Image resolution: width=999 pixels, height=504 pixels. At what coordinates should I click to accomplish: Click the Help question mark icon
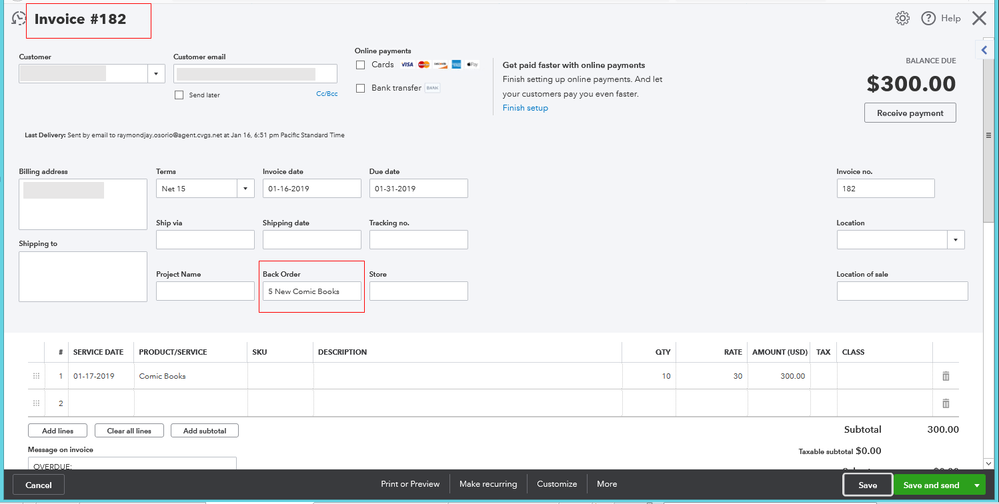click(928, 18)
